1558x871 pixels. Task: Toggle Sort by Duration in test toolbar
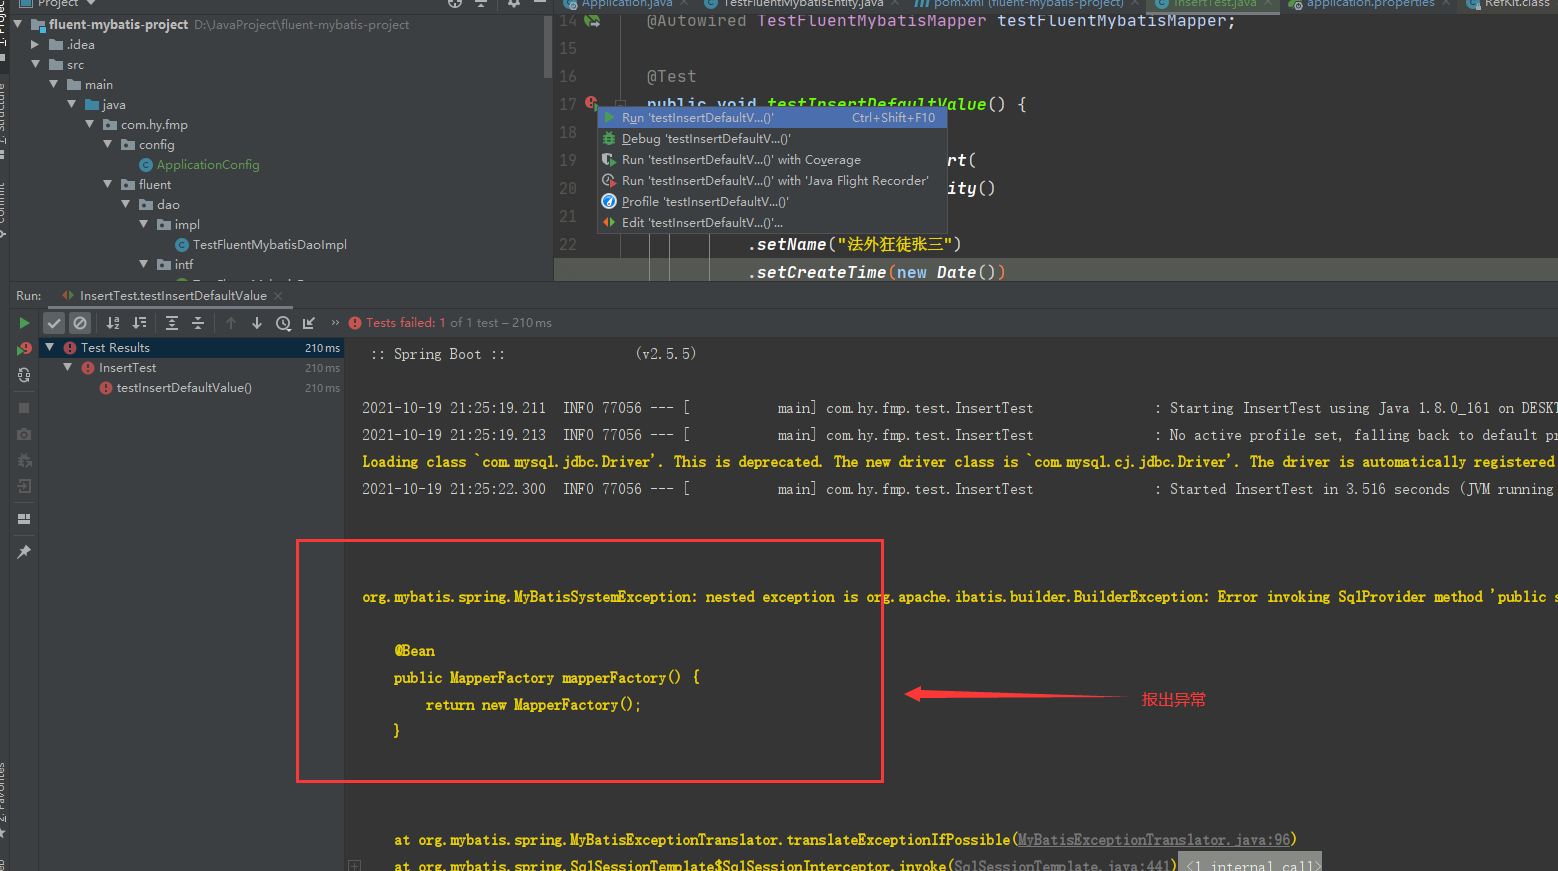(x=139, y=323)
